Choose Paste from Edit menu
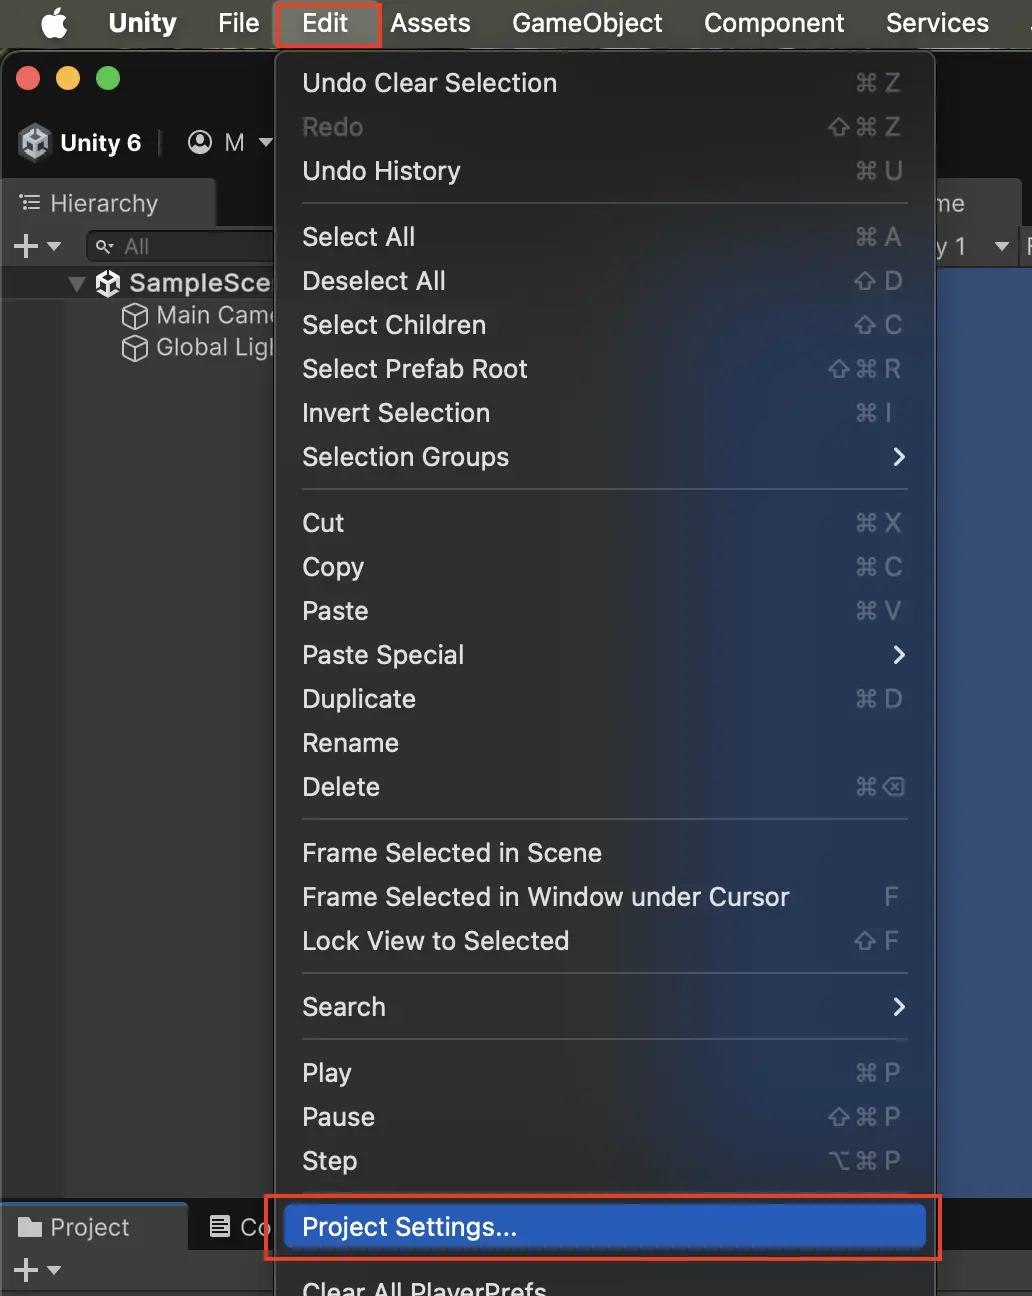The image size is (1032, 1296). [604, 611]
